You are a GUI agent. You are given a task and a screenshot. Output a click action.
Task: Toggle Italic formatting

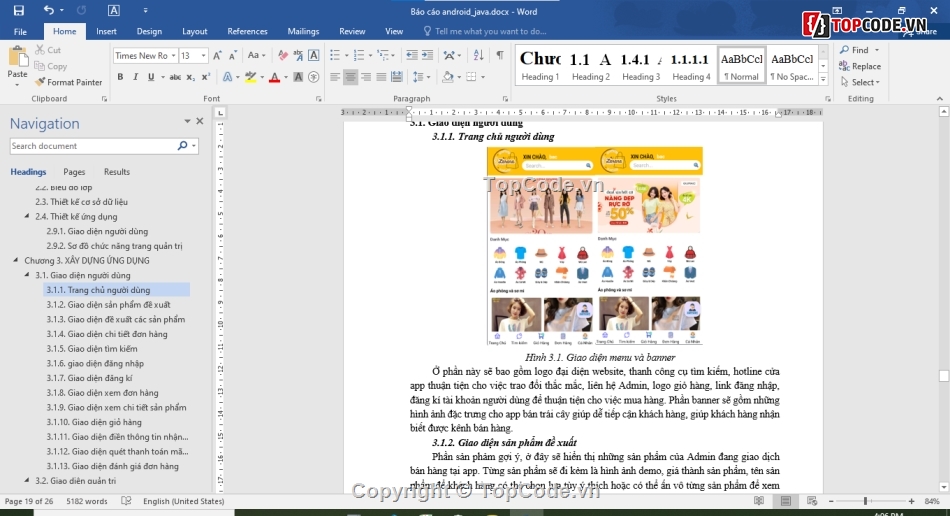[x=136, y=77]
